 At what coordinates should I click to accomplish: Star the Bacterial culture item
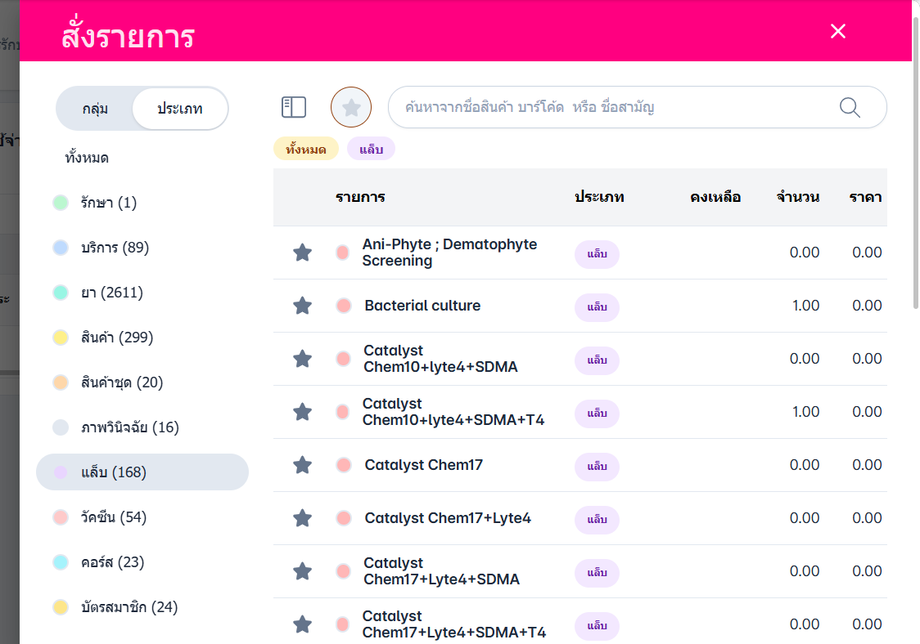point(302,305)
